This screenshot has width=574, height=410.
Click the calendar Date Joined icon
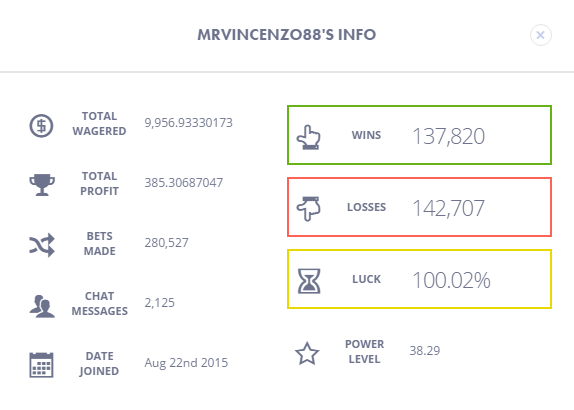pyautogui.click(x=41, y=365)
